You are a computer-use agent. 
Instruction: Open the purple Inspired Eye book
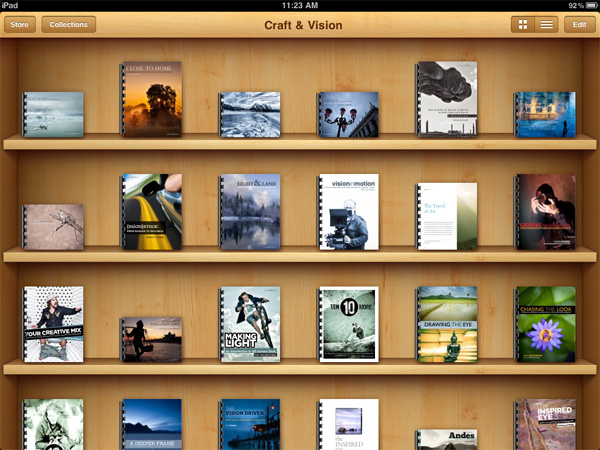545,424
